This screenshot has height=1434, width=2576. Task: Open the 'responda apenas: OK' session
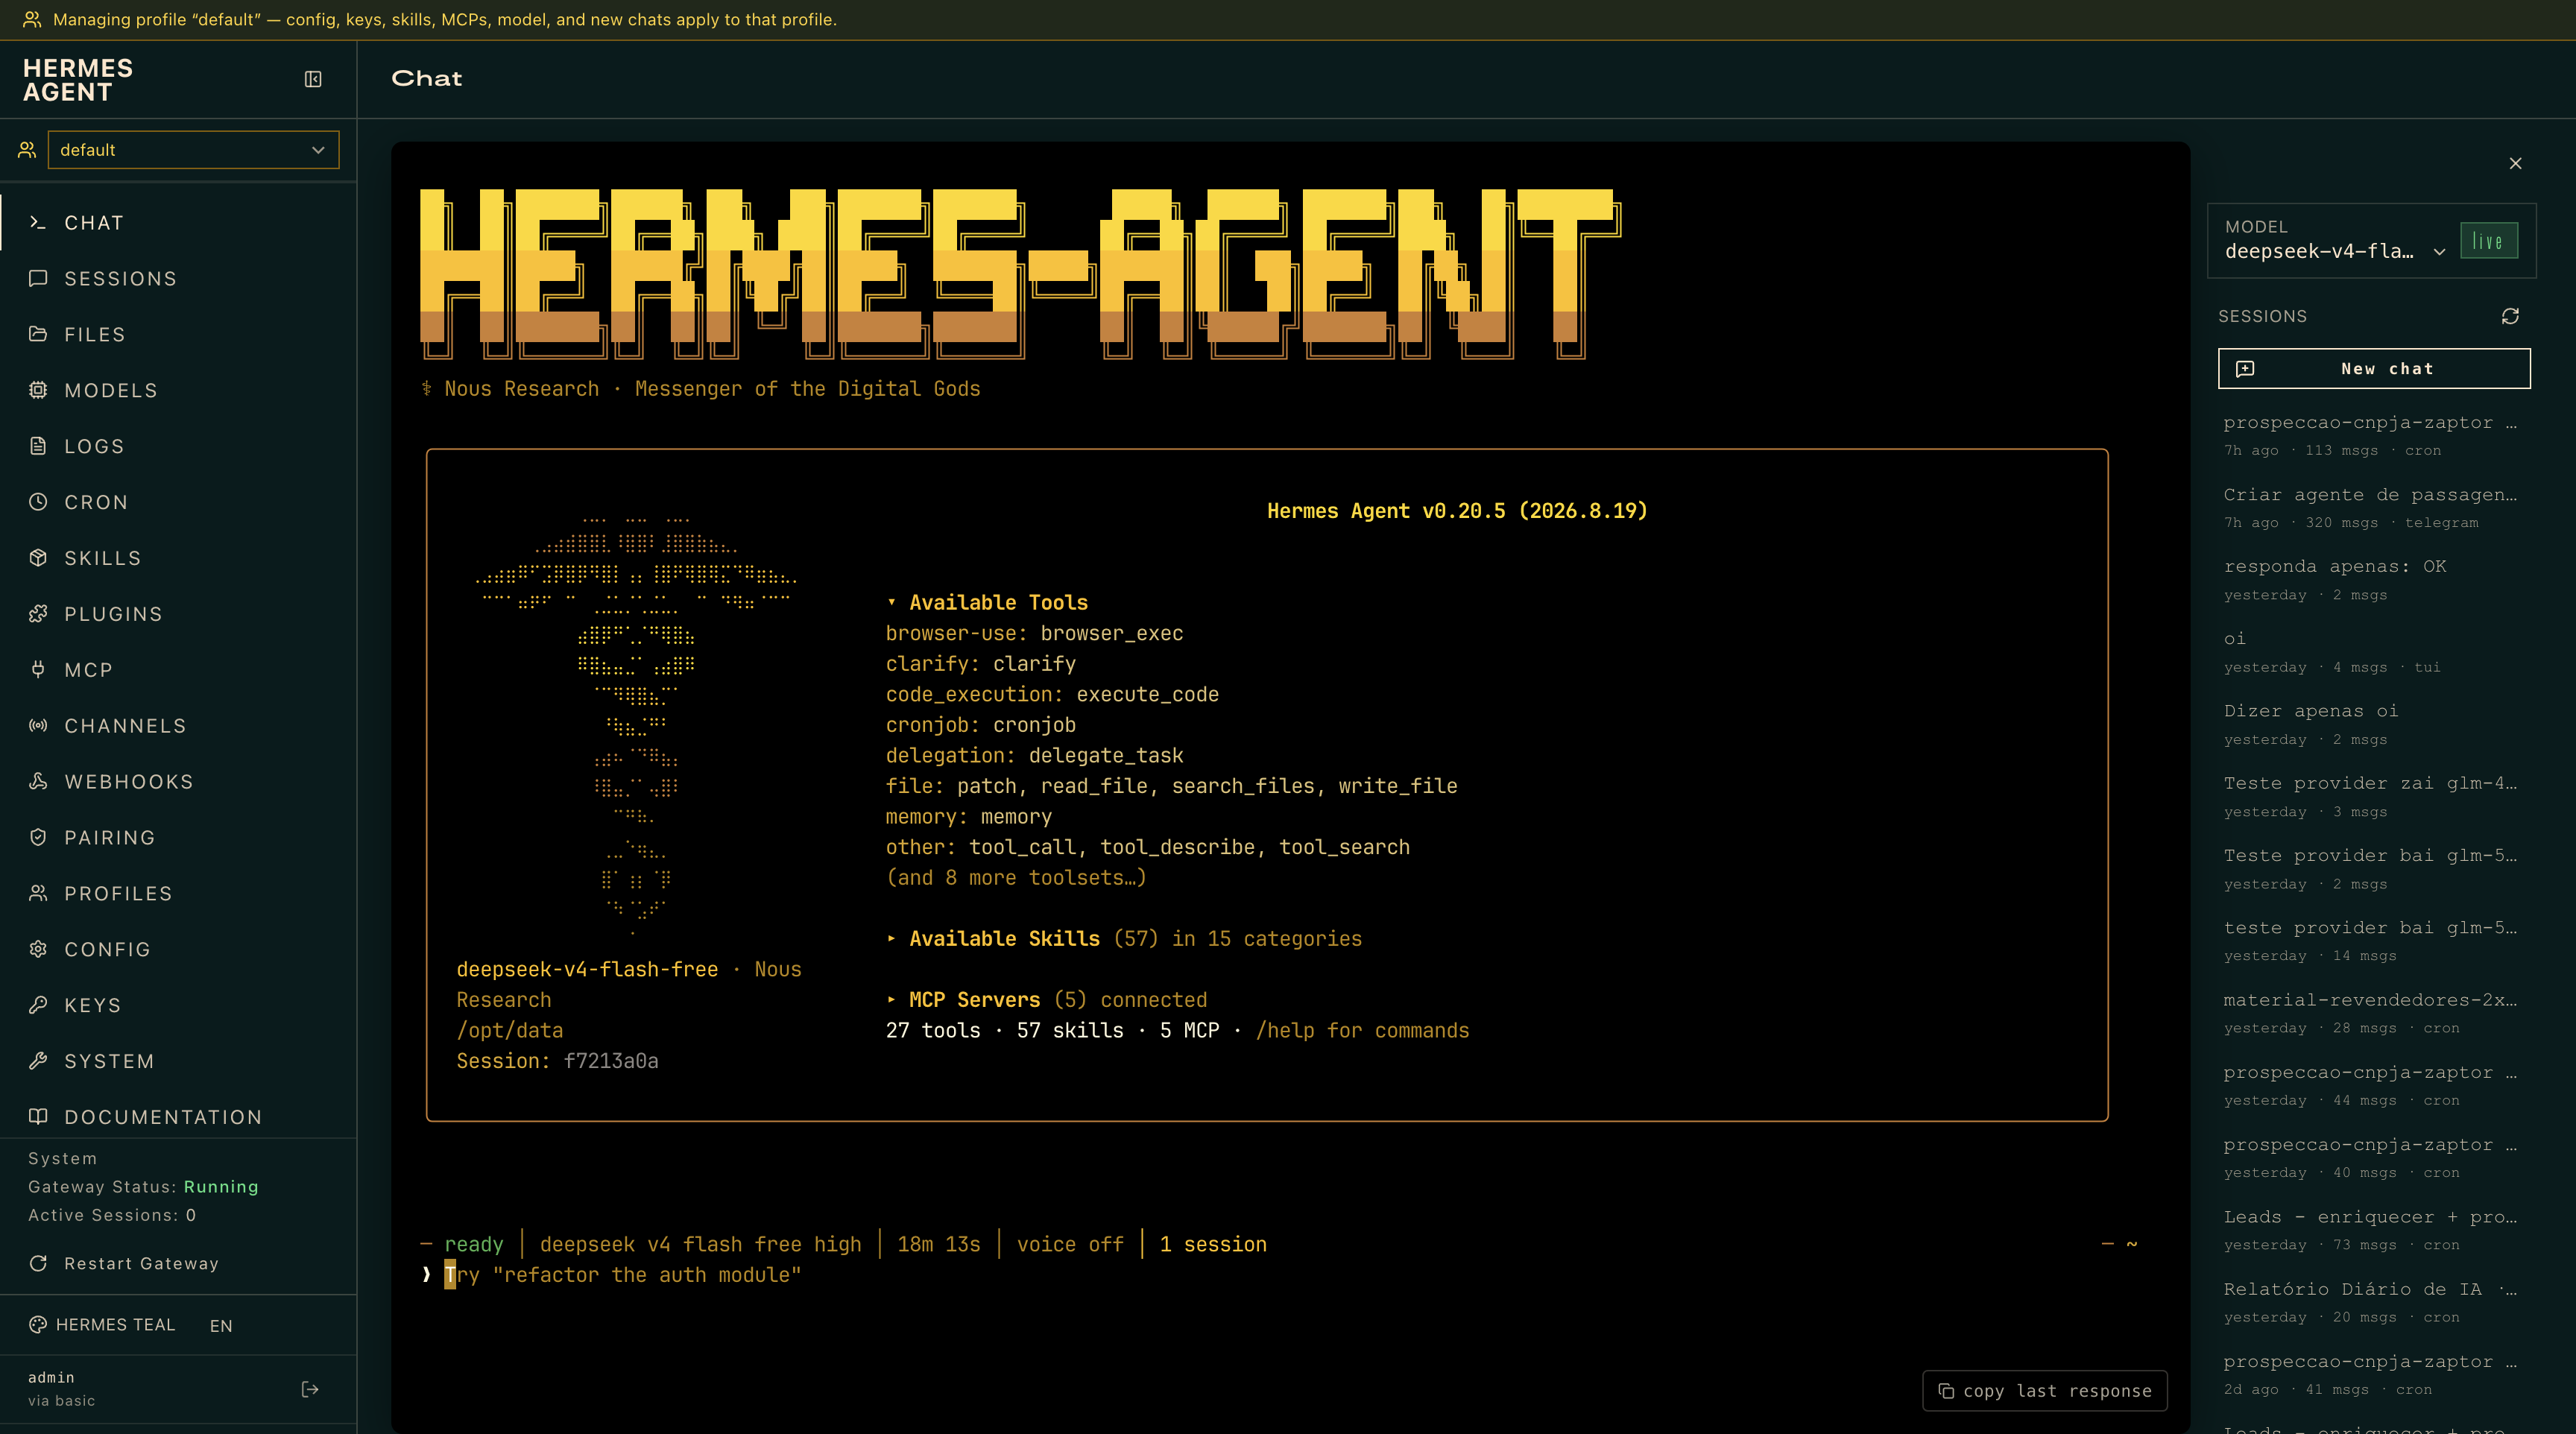2370,580
